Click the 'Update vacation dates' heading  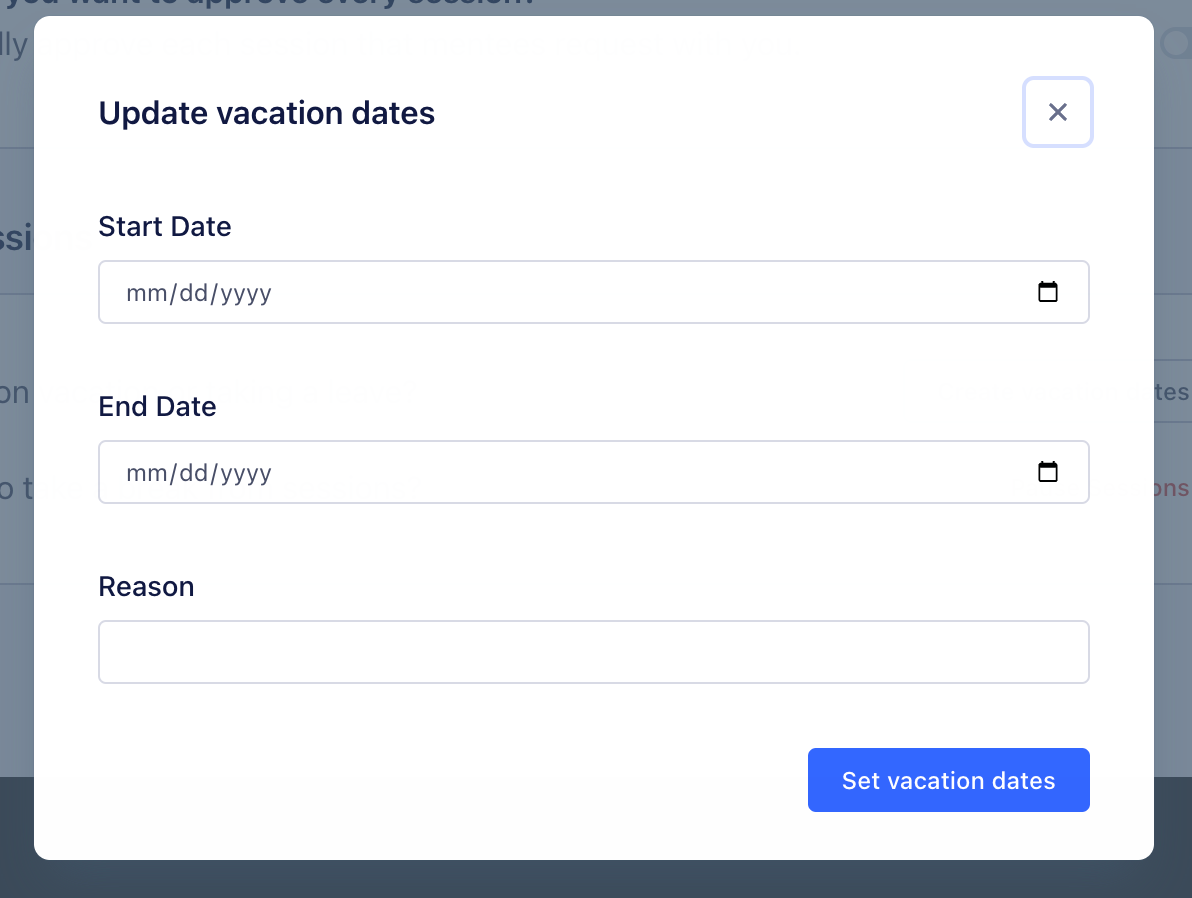[266, 113]
